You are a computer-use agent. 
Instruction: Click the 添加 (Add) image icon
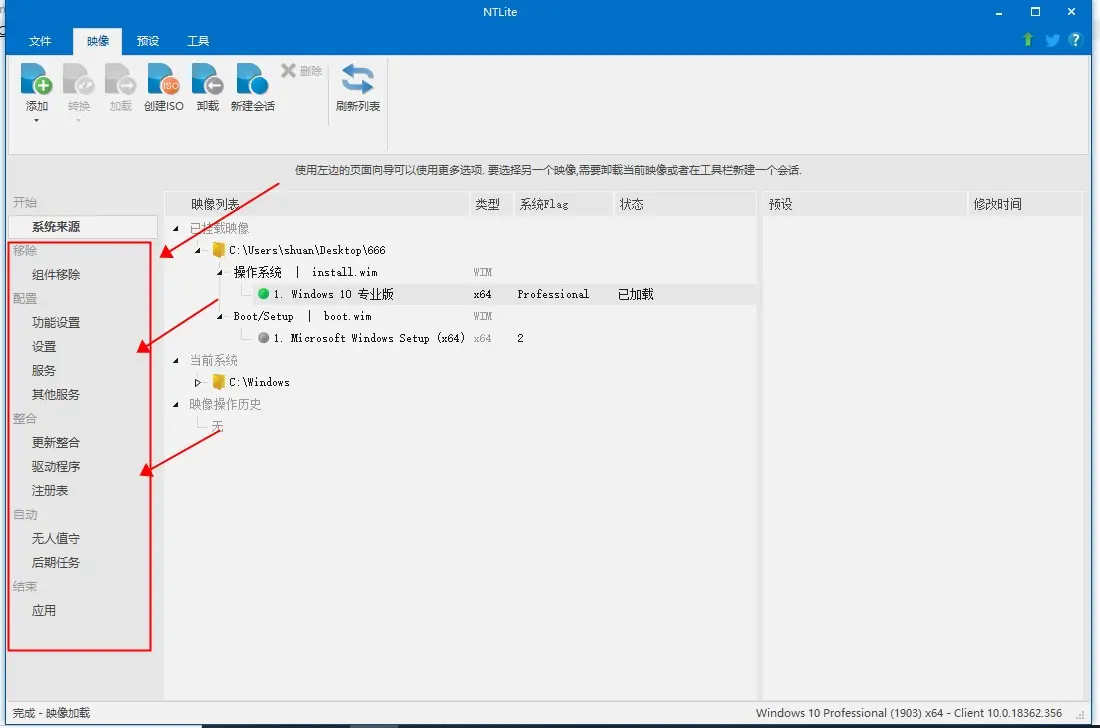tap(36, 79)
